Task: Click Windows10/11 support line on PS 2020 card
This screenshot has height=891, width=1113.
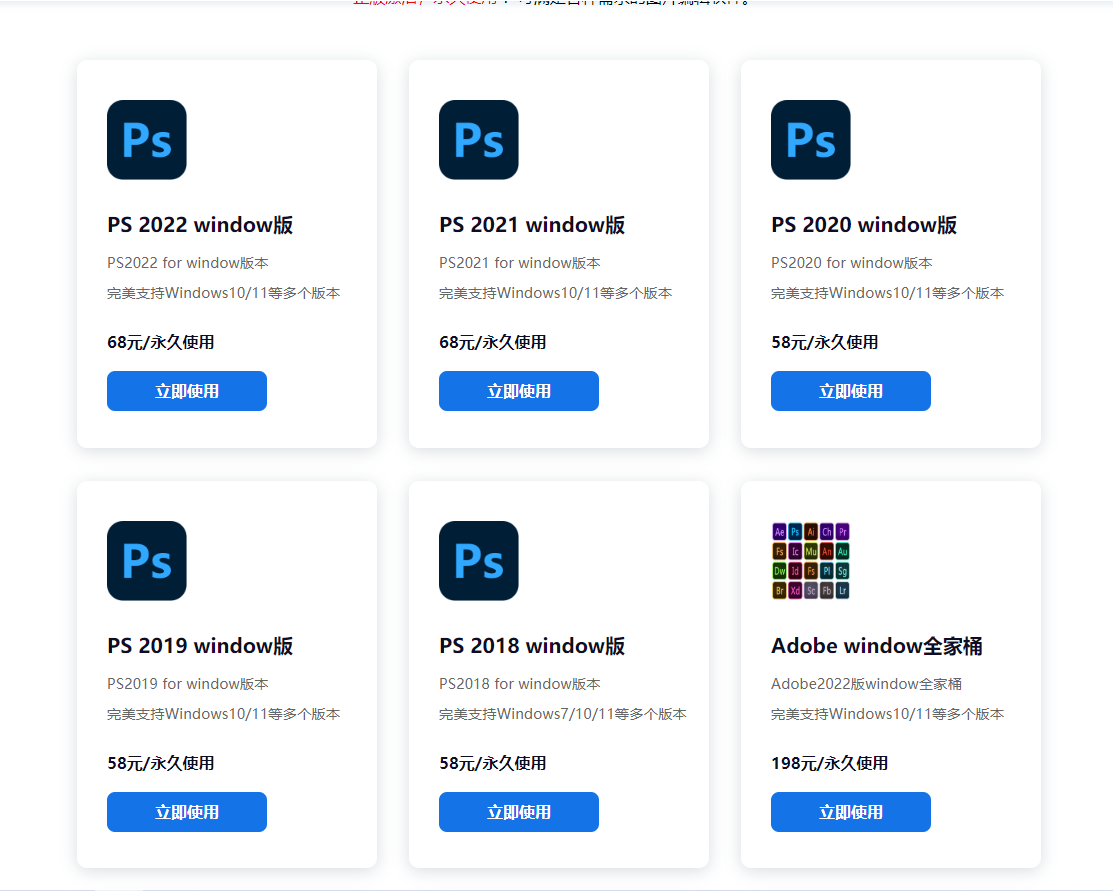Action: tap(887, 293)
